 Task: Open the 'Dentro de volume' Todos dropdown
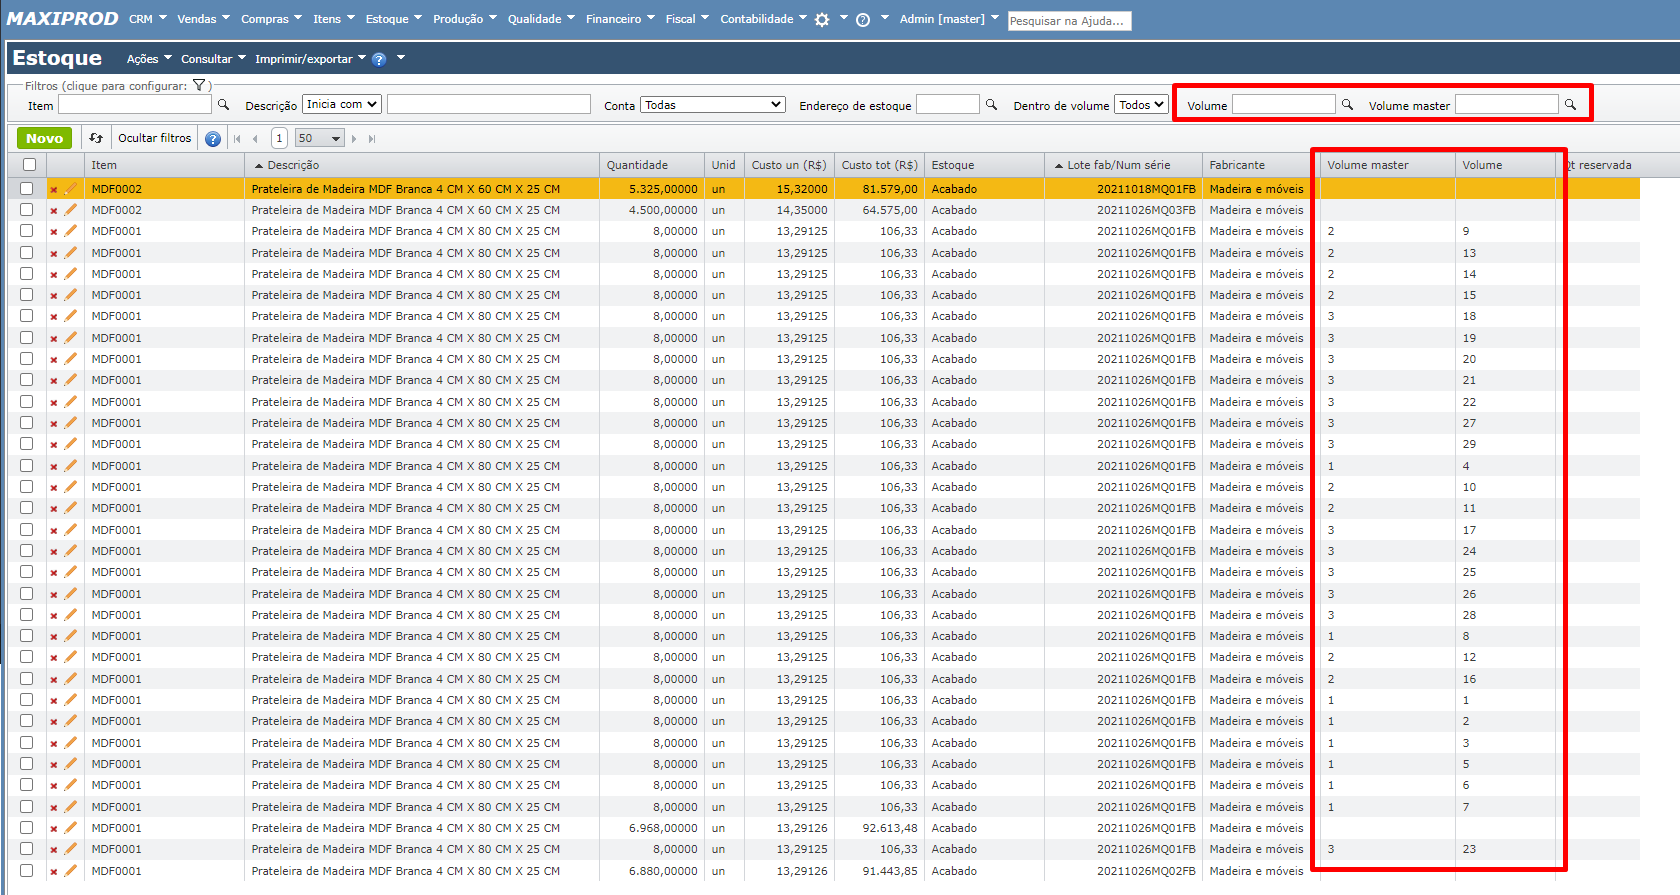click(1141, 105)
